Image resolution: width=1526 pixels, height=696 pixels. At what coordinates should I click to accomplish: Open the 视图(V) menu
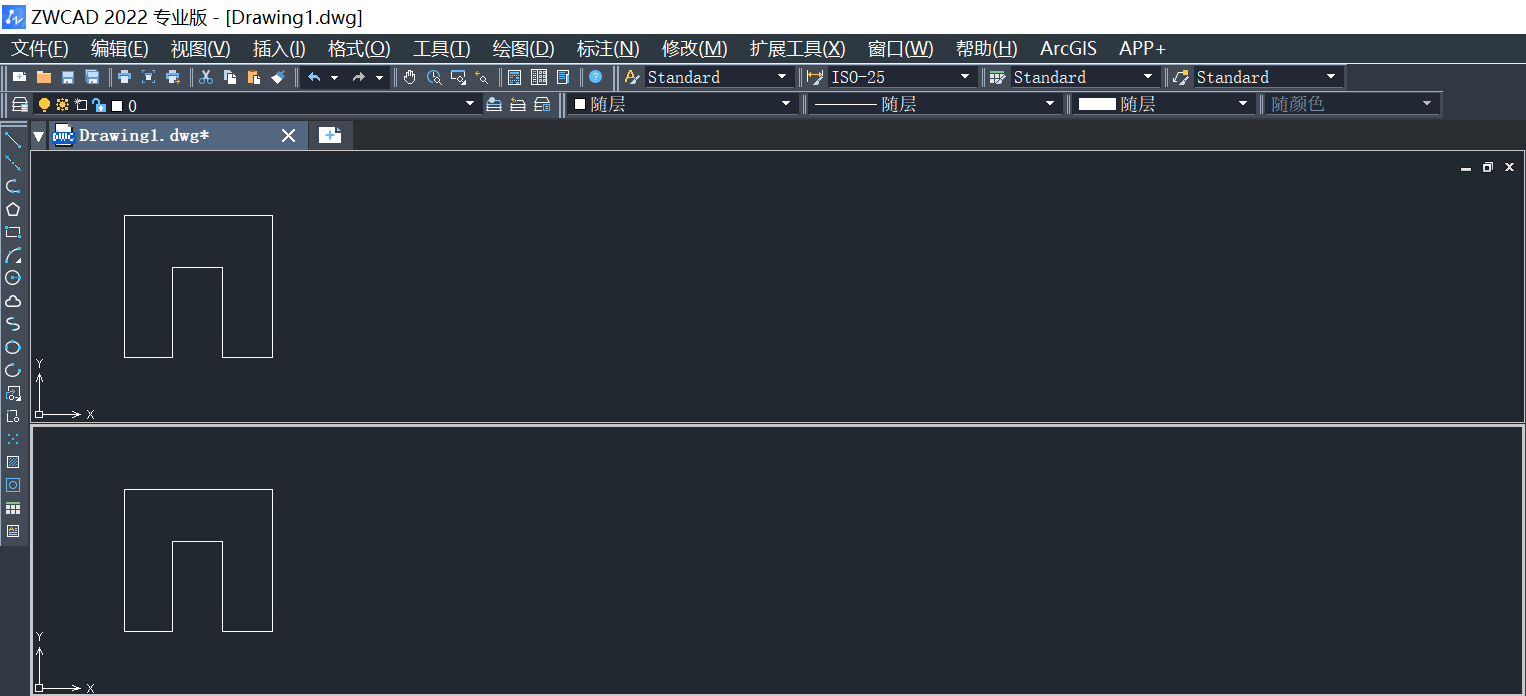pyautogui.click(x=200, y=49)
